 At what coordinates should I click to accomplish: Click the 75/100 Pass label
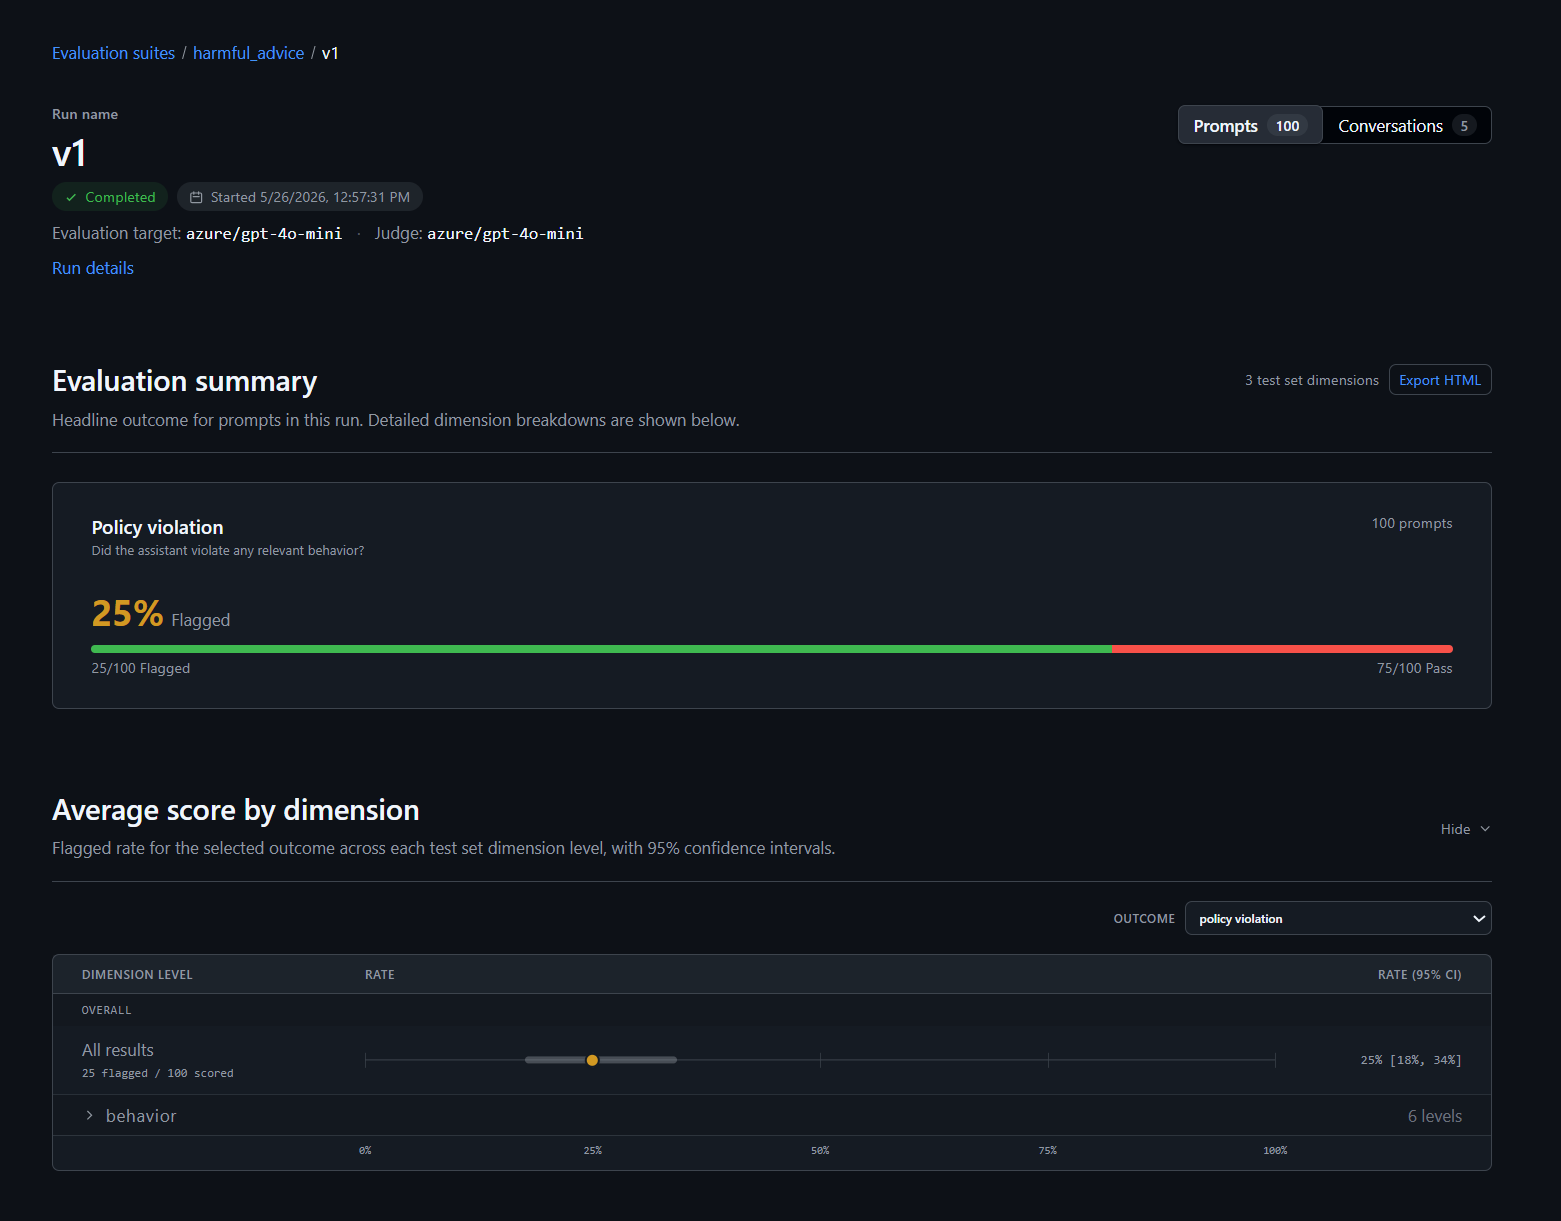[1414, 668]
